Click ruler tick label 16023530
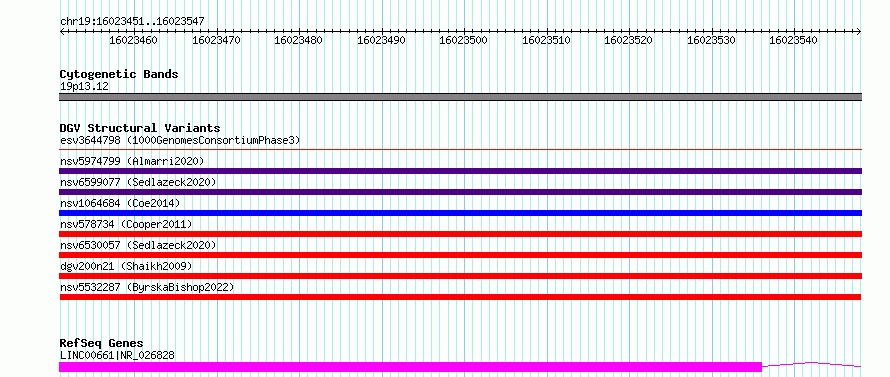890x377 pixels. pyautogui.click(x=711, y=40)
